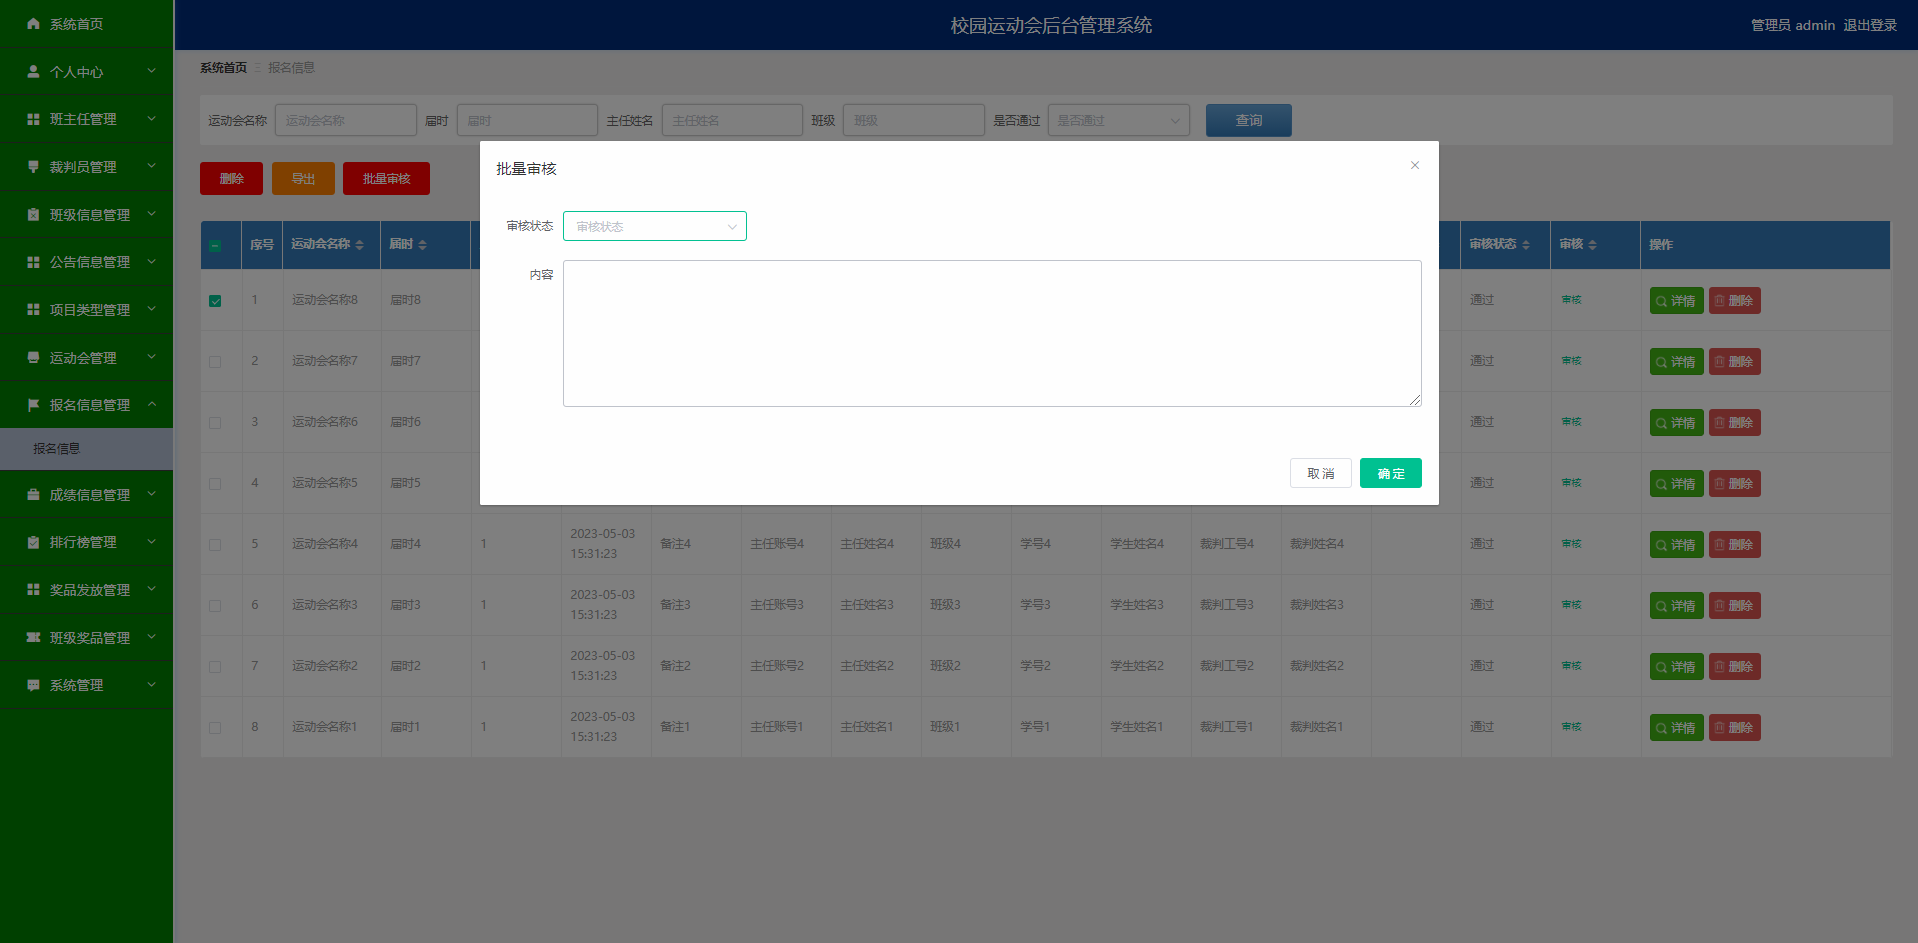Click the clipboard icon for 排行榜管理
The width and height of the screenshot is (1918, 943).
click(33, 542)
